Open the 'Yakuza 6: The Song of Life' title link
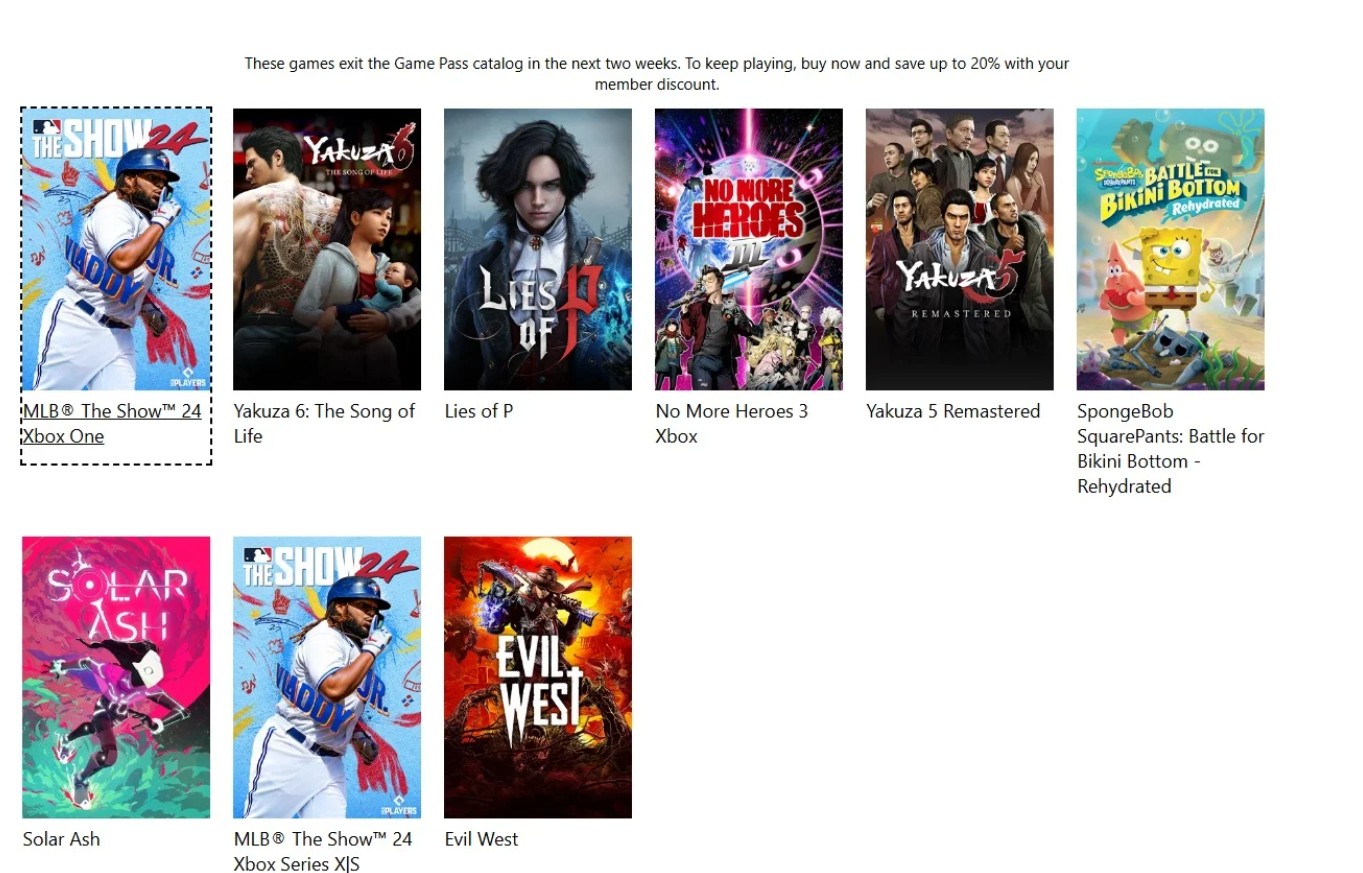This screenshot has height=873, width=1363. click(324, 423)
